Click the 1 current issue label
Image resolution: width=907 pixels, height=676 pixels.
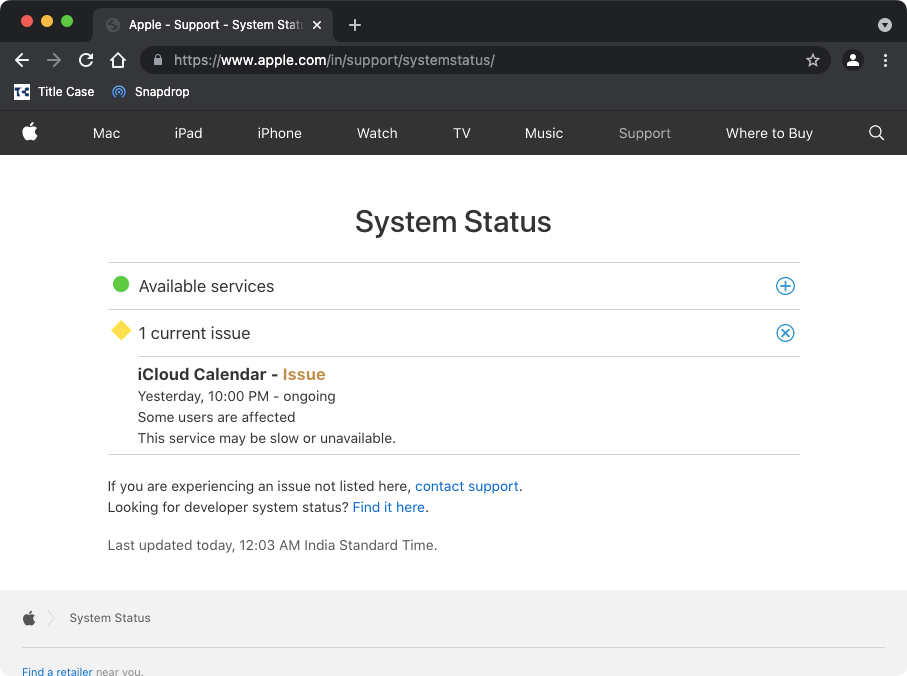click(194, 334)
